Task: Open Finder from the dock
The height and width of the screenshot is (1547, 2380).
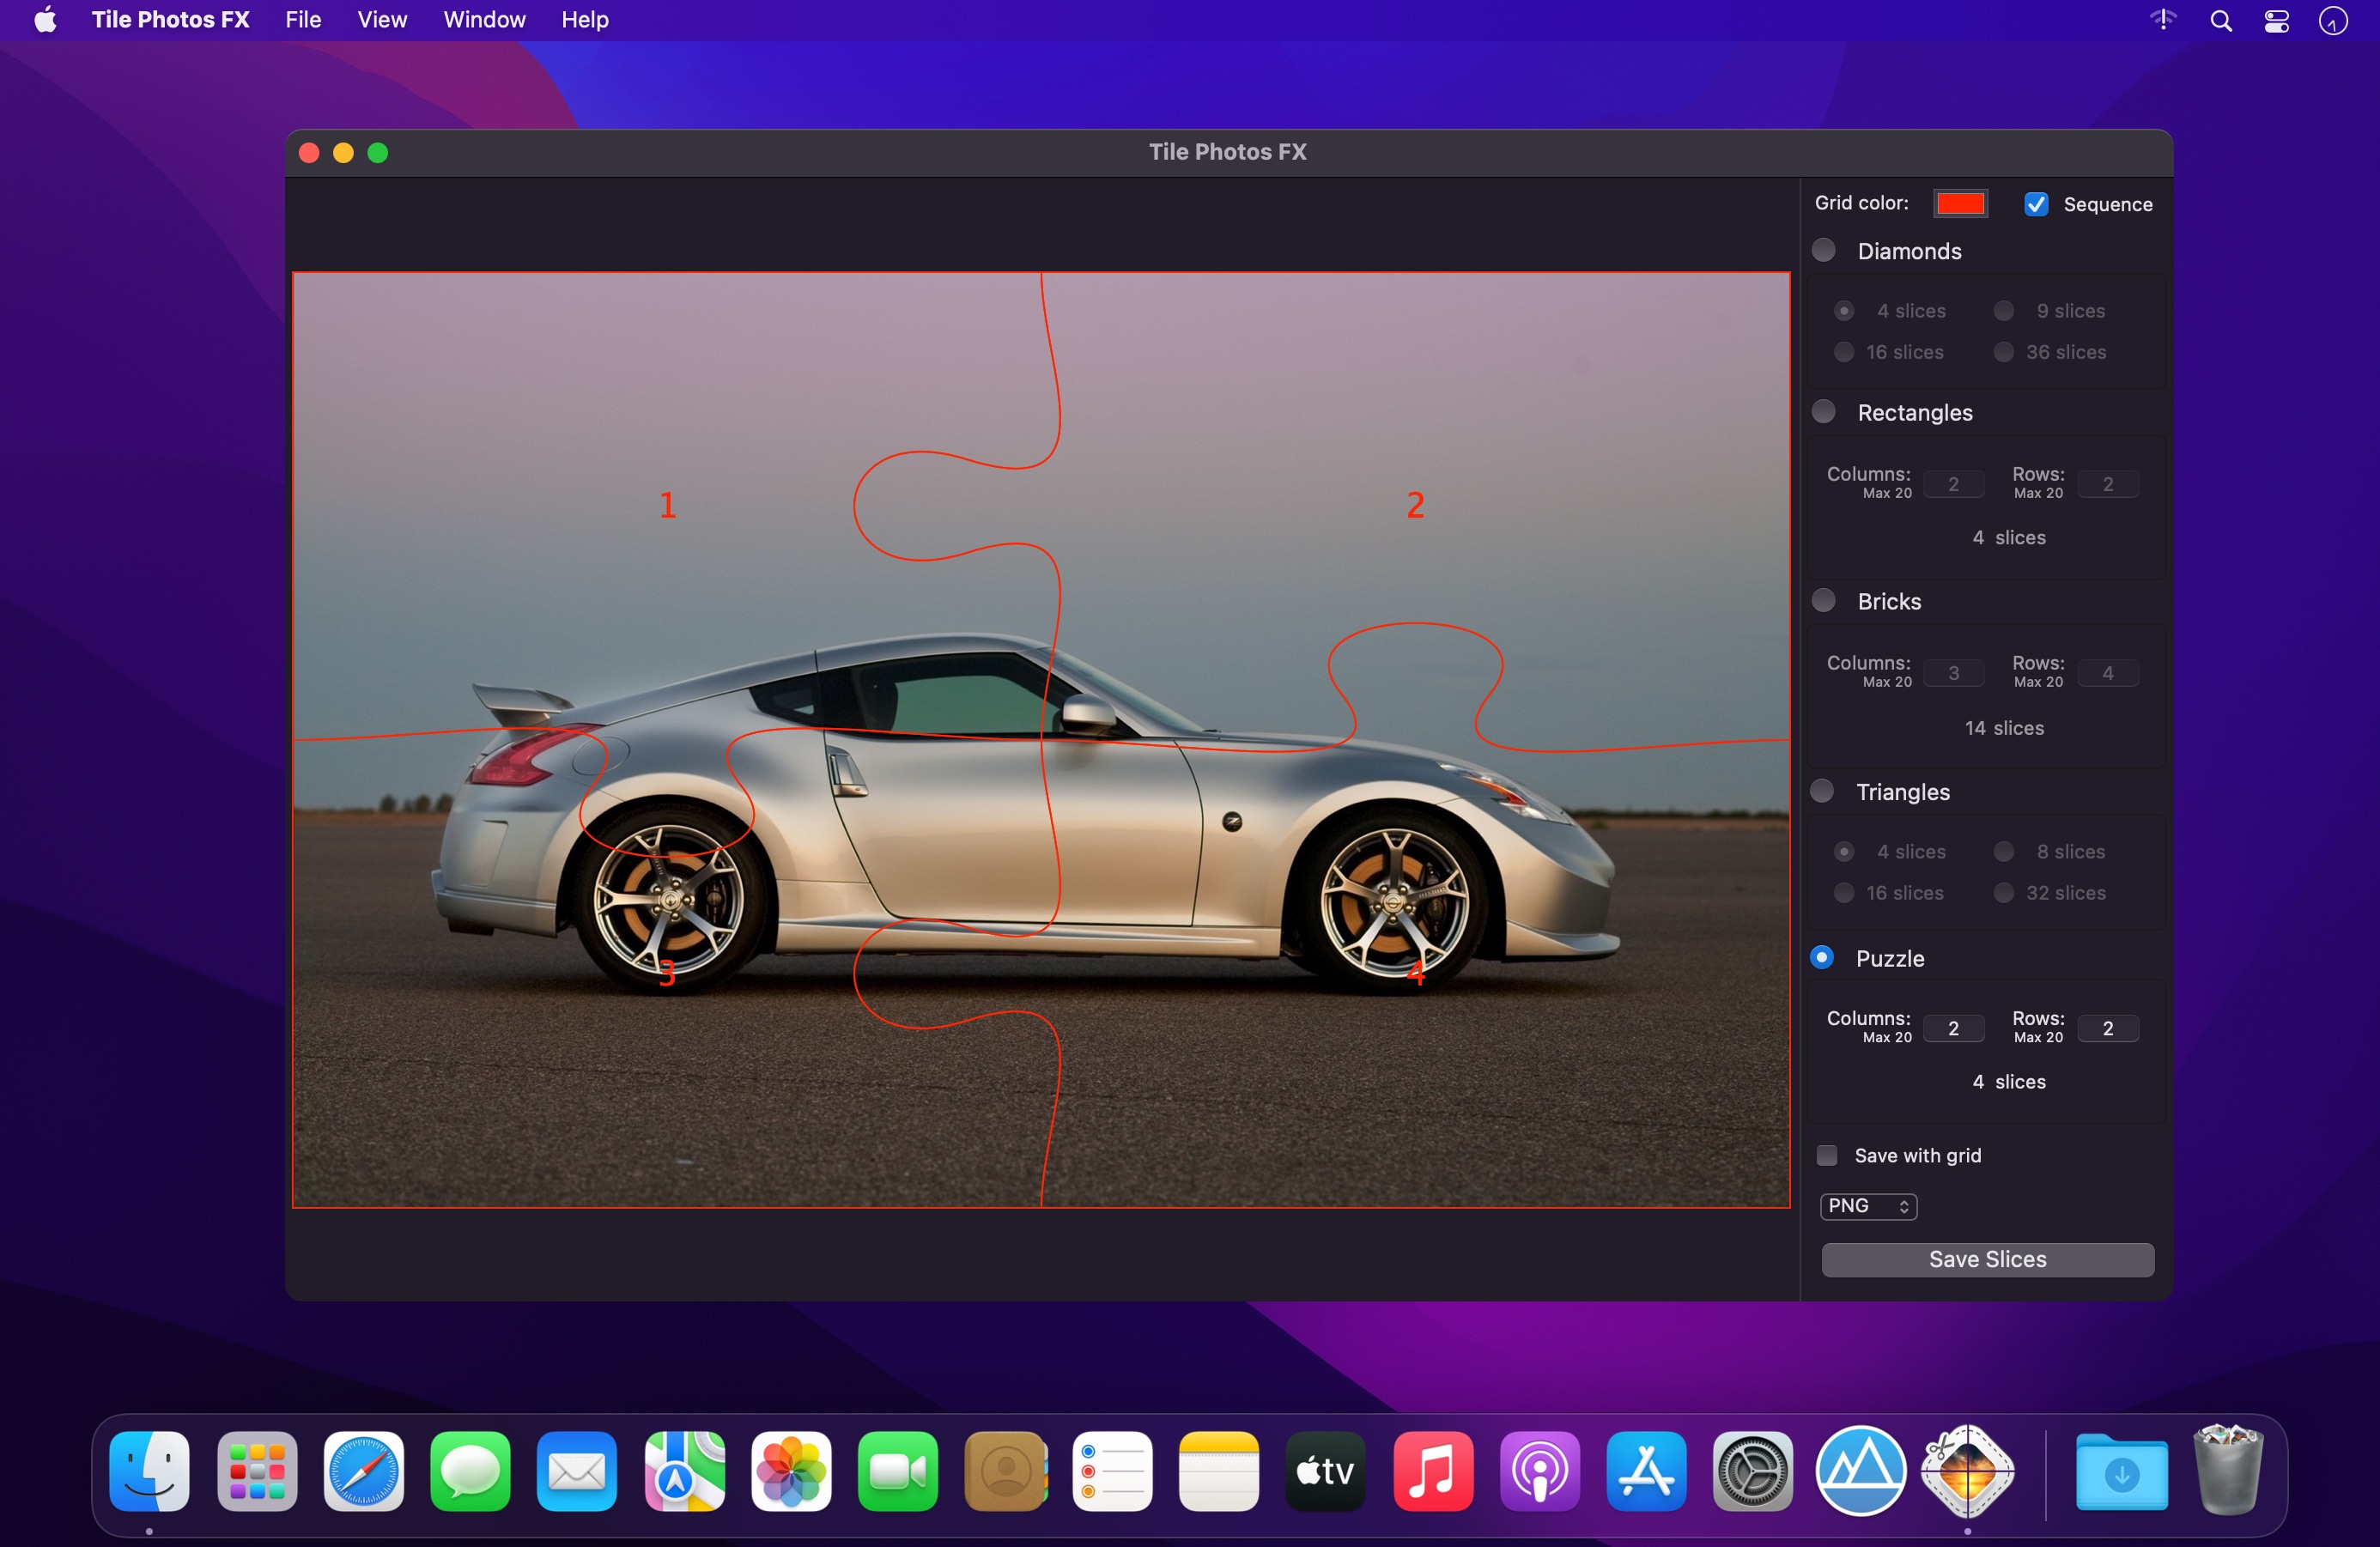Action: 150,1470
